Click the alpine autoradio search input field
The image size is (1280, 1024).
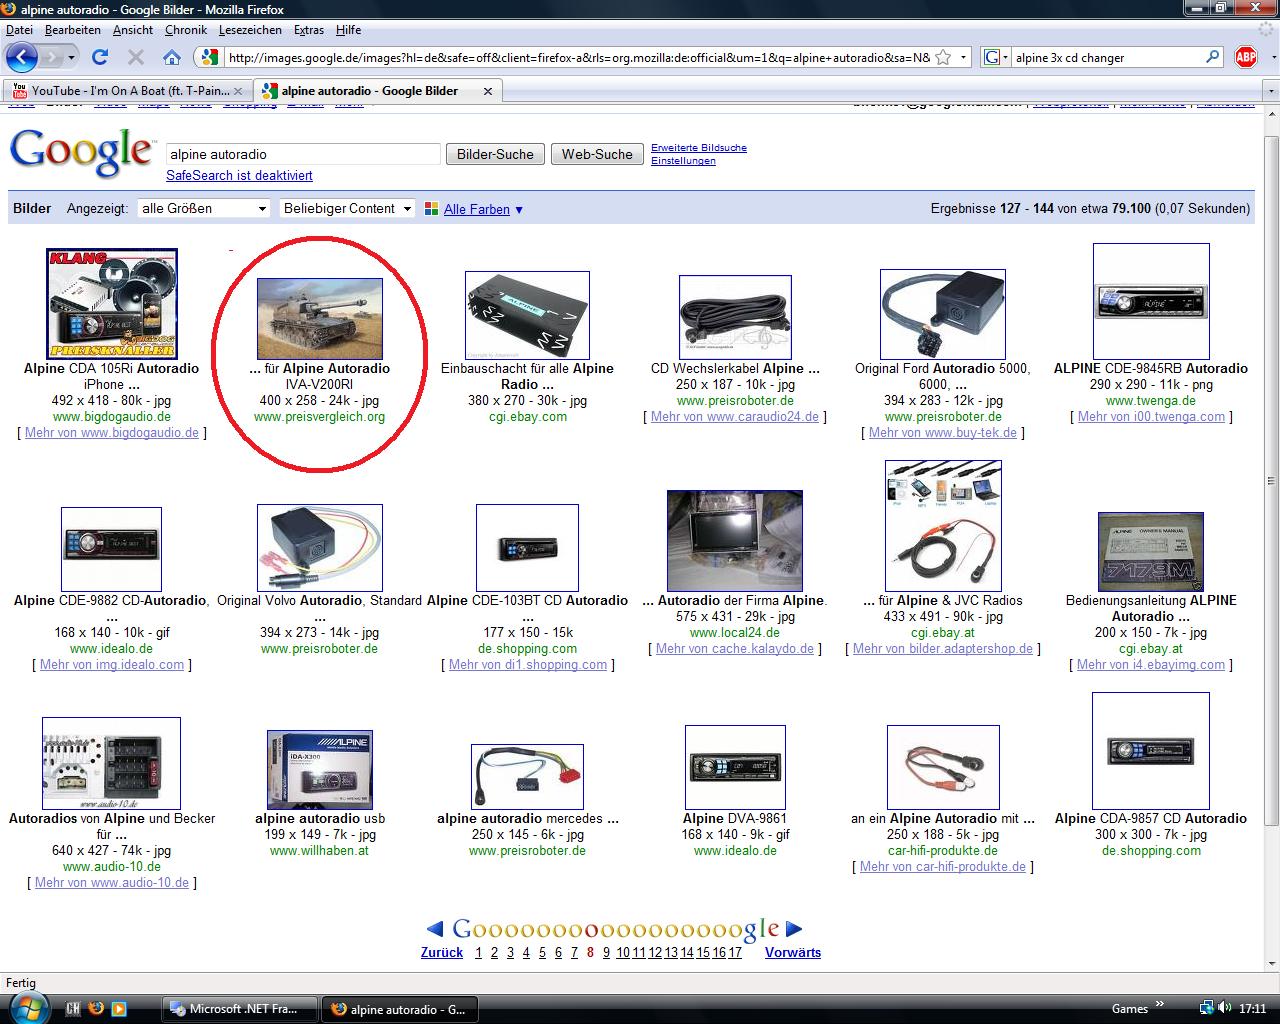303,154
